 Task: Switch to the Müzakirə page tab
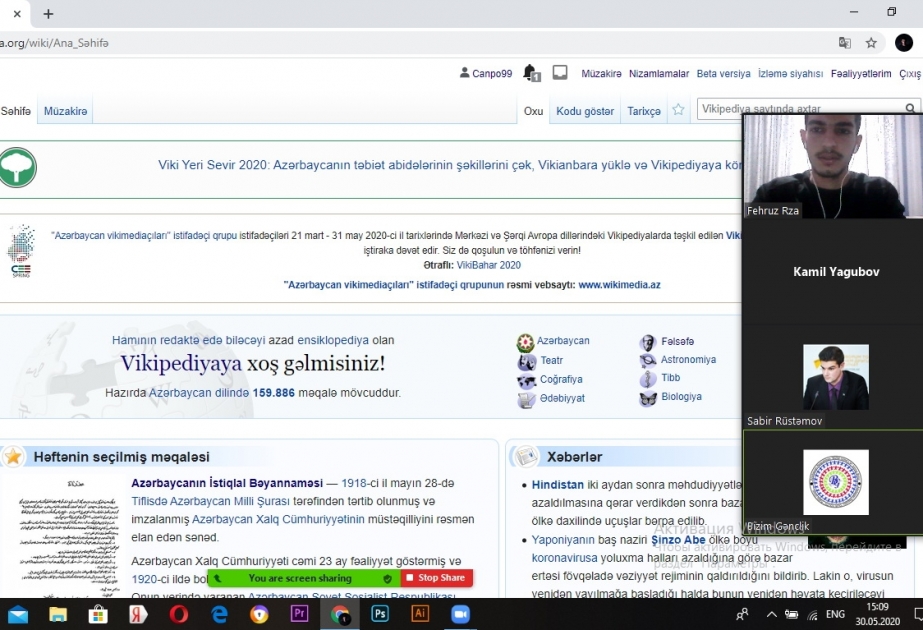tap(65, 111)
